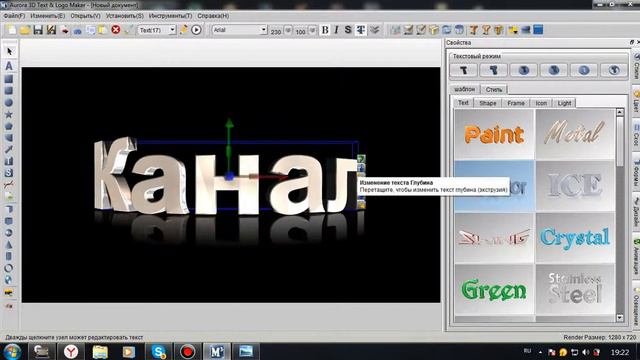The width and height of the screenshot is (640, 360).
Task: Apply the ICE text style thumbnail
Action: pyautogui.click(x=575, y=186)
